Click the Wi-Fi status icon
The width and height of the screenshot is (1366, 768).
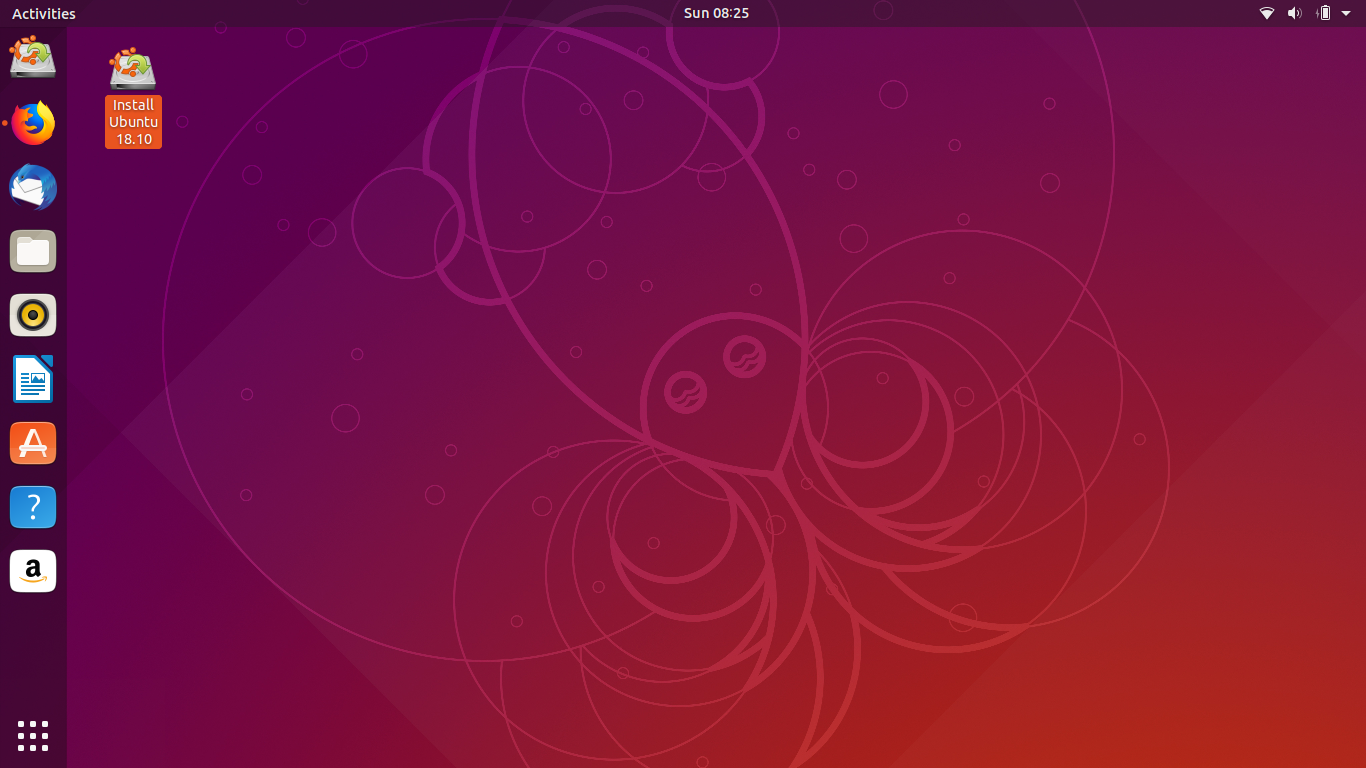click(x=1266, y=13)
